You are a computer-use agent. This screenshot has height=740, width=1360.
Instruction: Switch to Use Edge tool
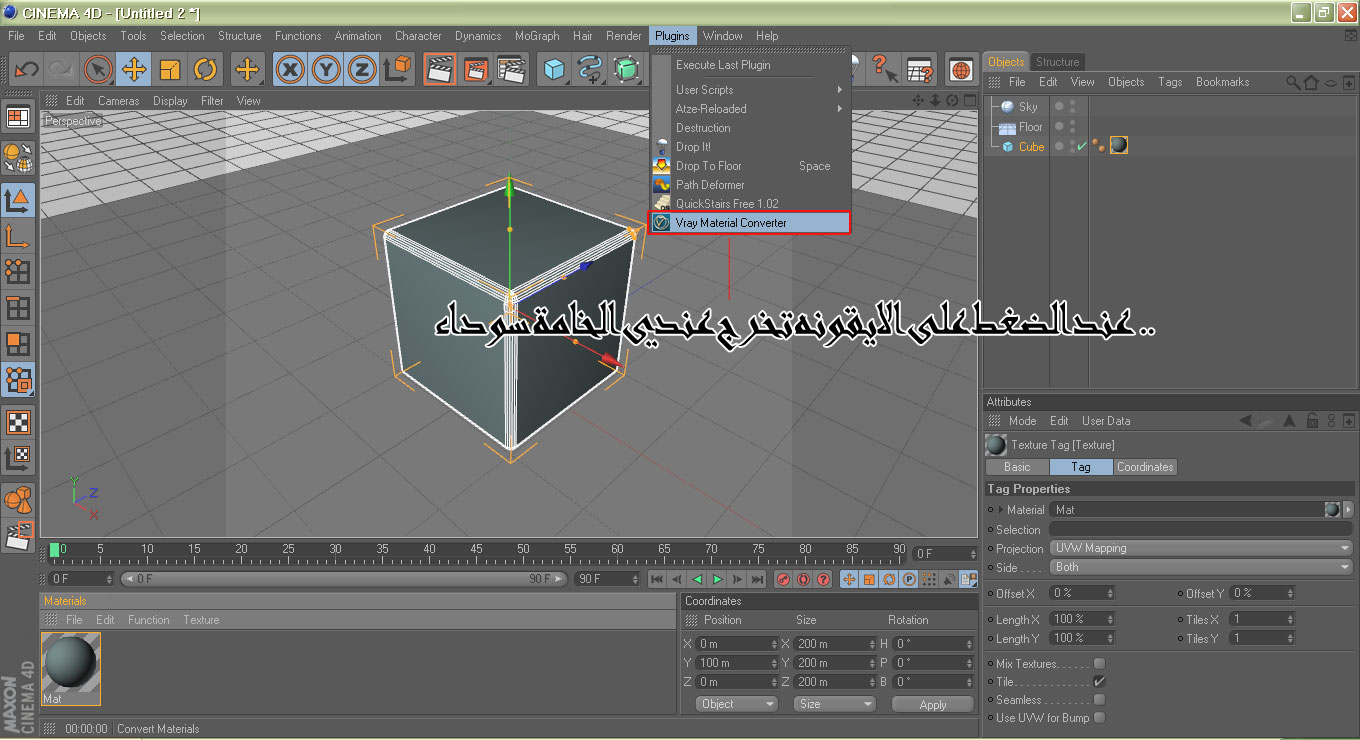coord(18,308)
